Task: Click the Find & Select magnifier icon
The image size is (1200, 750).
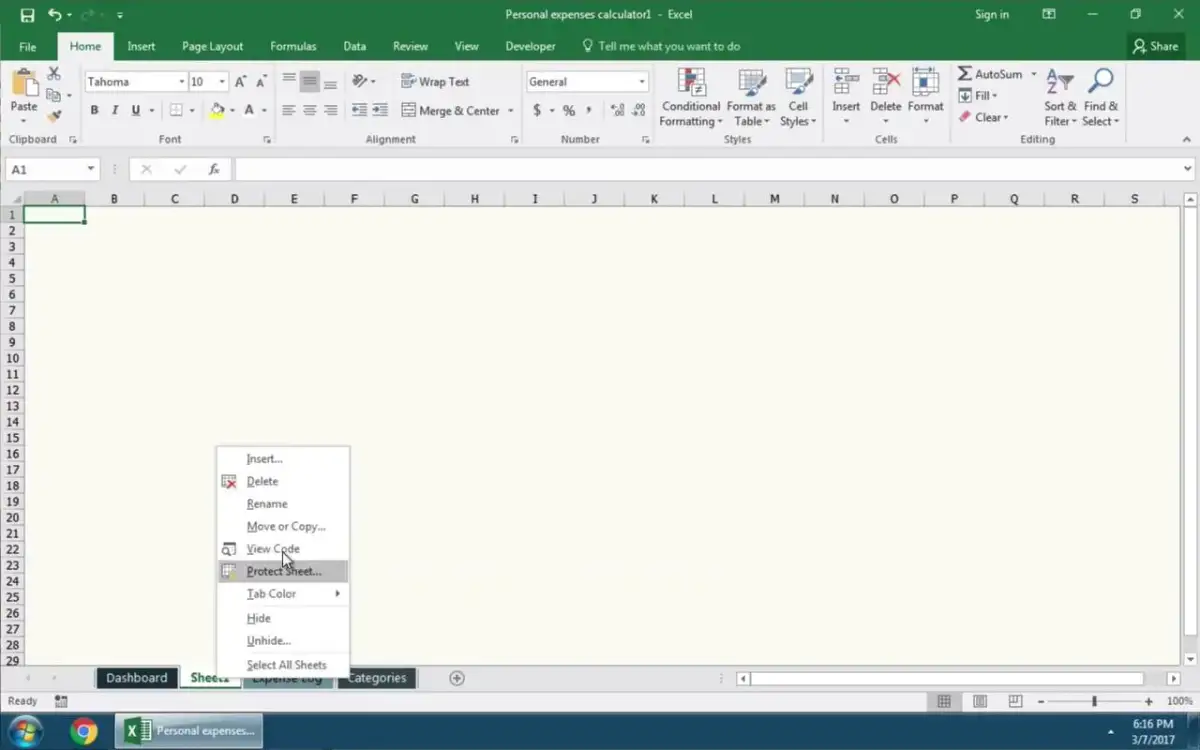Action: click(x=1101, y=82)
